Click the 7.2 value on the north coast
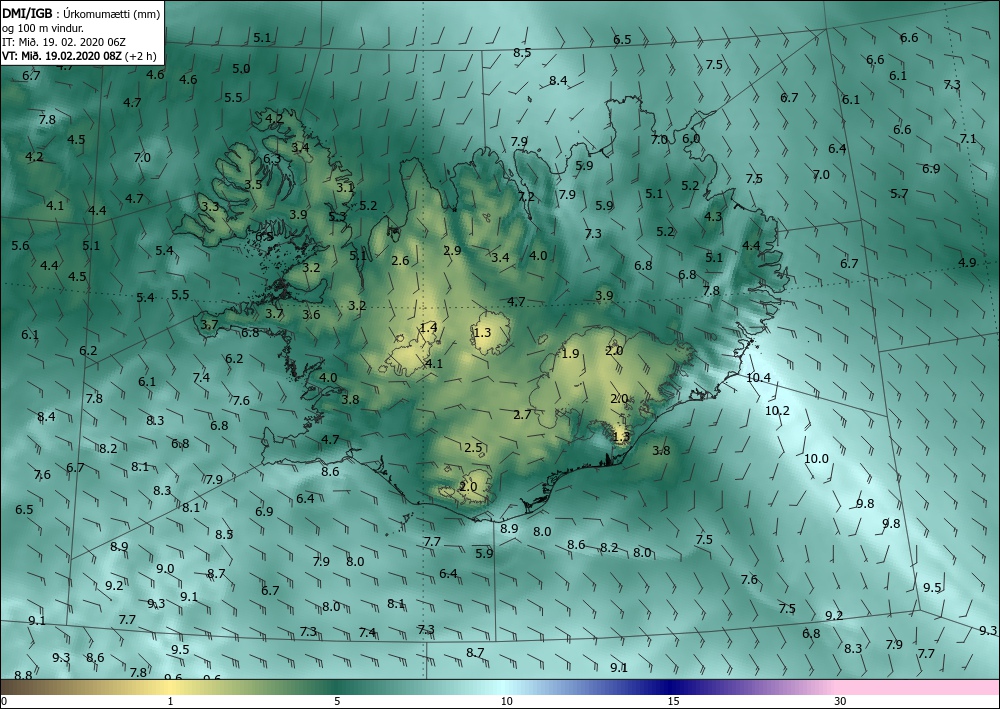 [526, 196]
